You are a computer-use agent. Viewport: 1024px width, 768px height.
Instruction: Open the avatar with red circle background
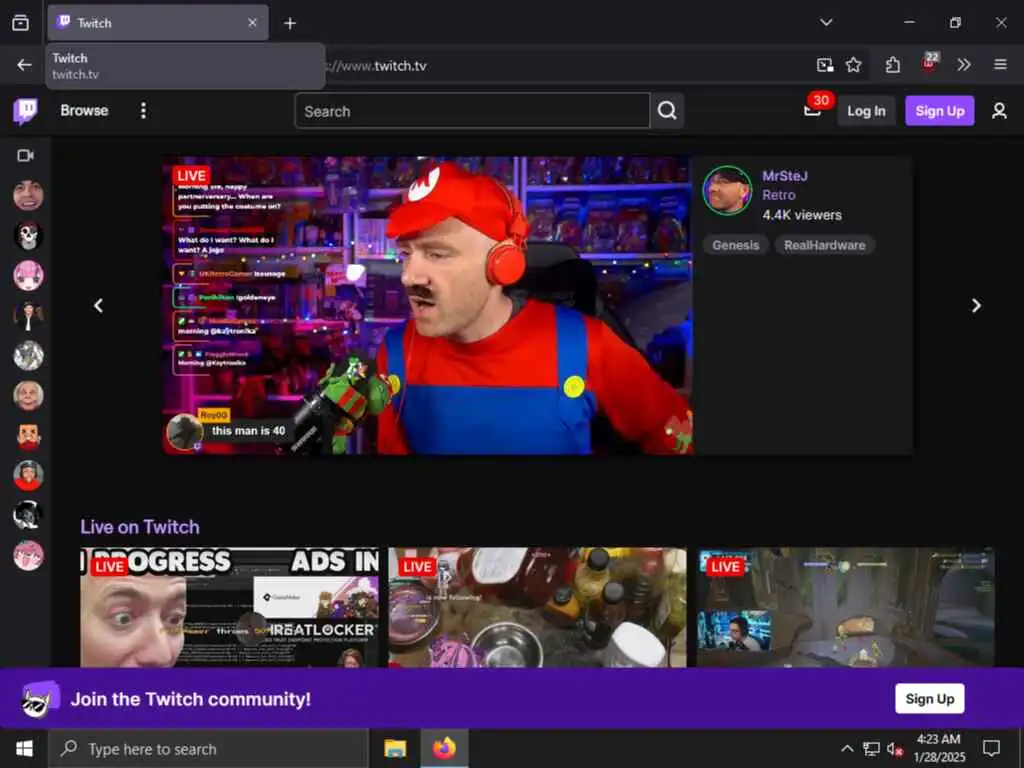click(28, 475)
